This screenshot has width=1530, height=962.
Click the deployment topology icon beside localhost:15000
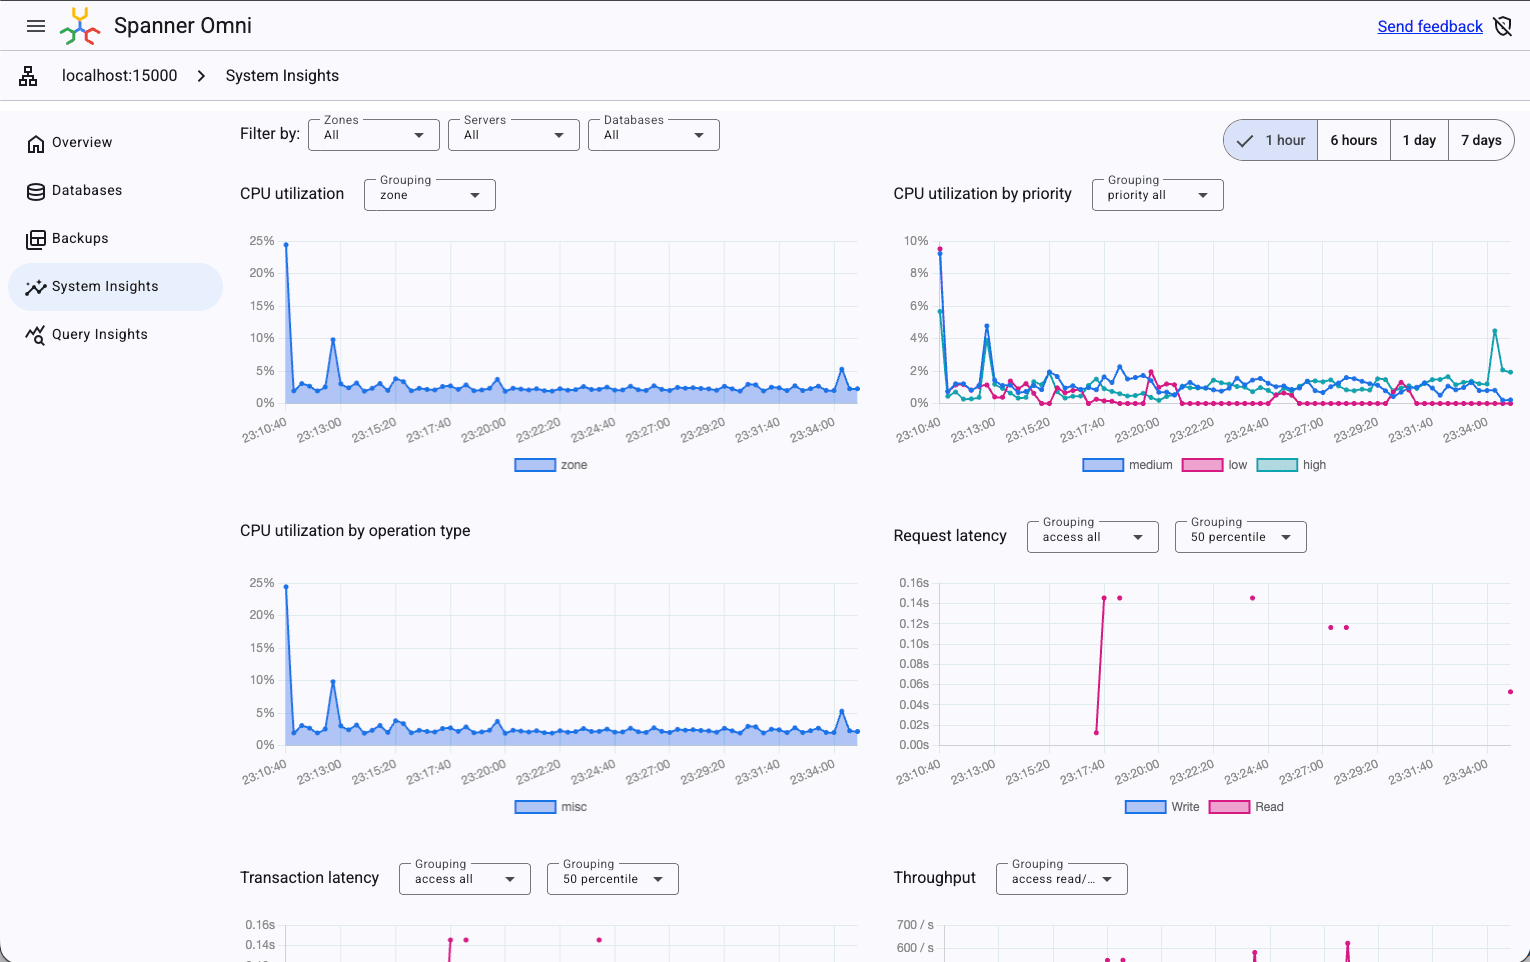click(x=28, y=76)
